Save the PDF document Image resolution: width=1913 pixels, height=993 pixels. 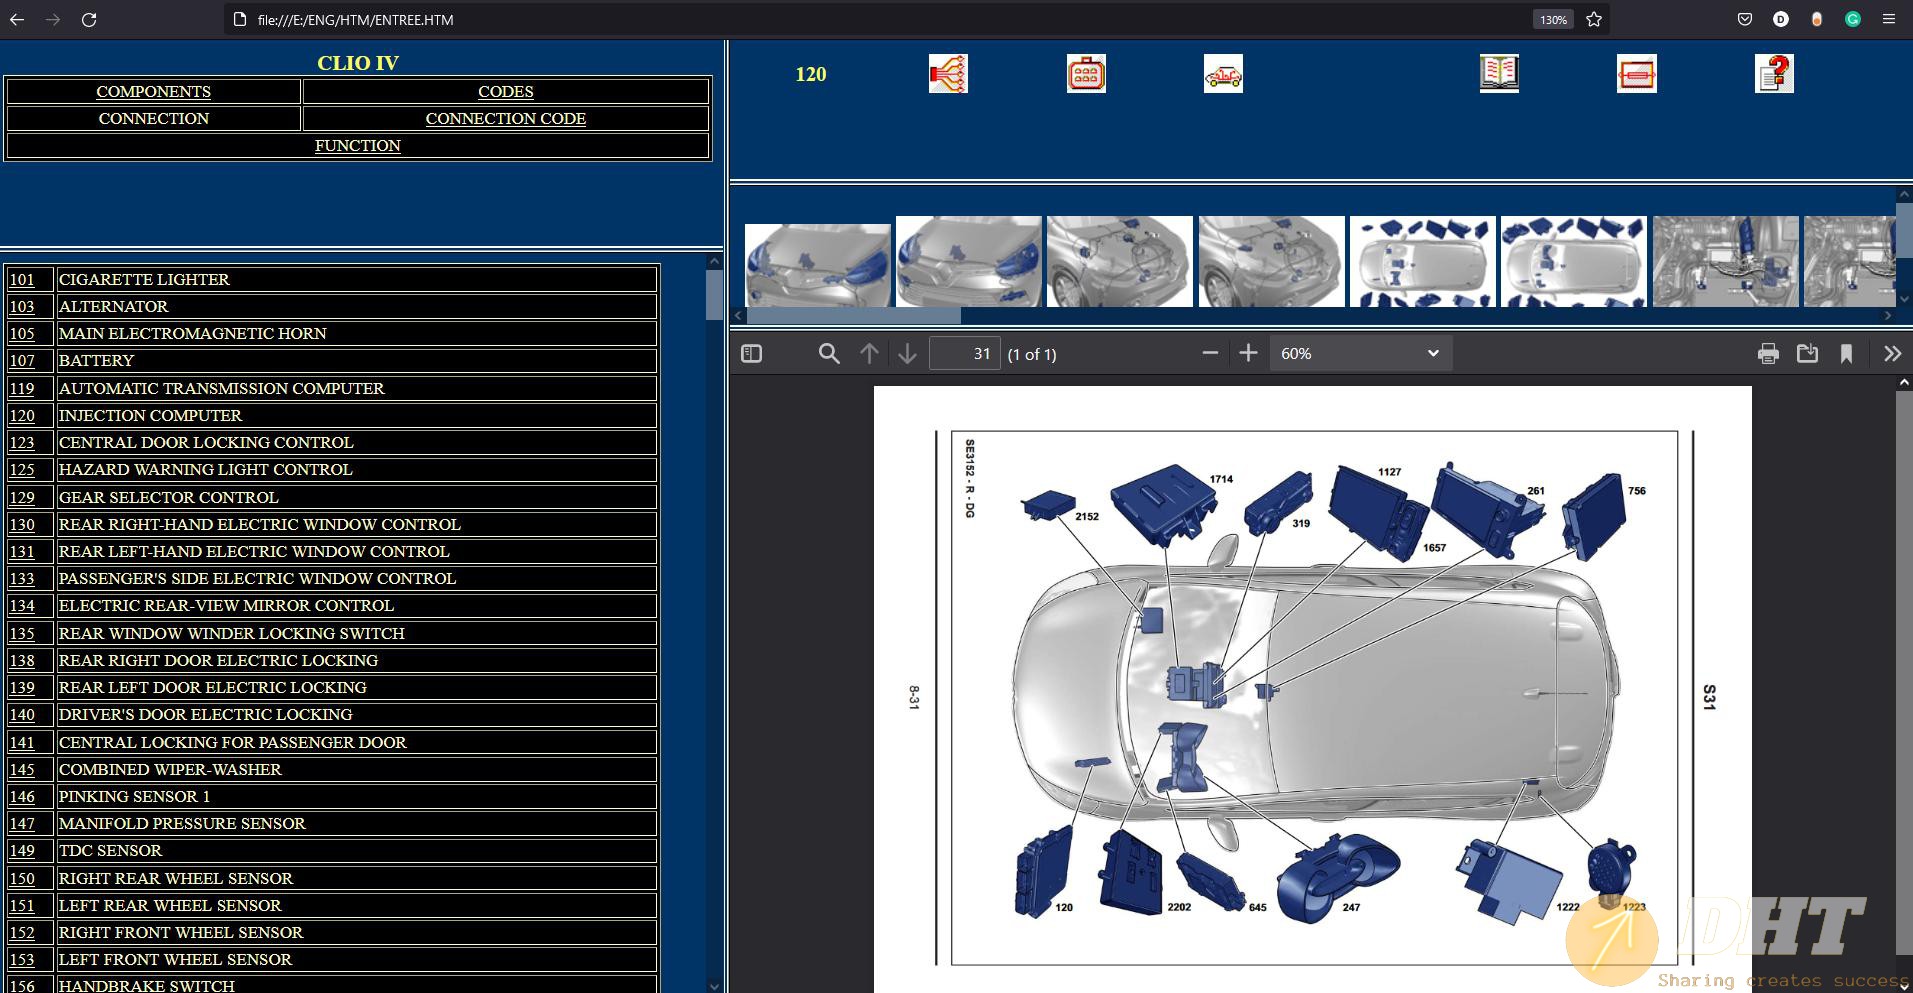click(x=1807, y=354)
